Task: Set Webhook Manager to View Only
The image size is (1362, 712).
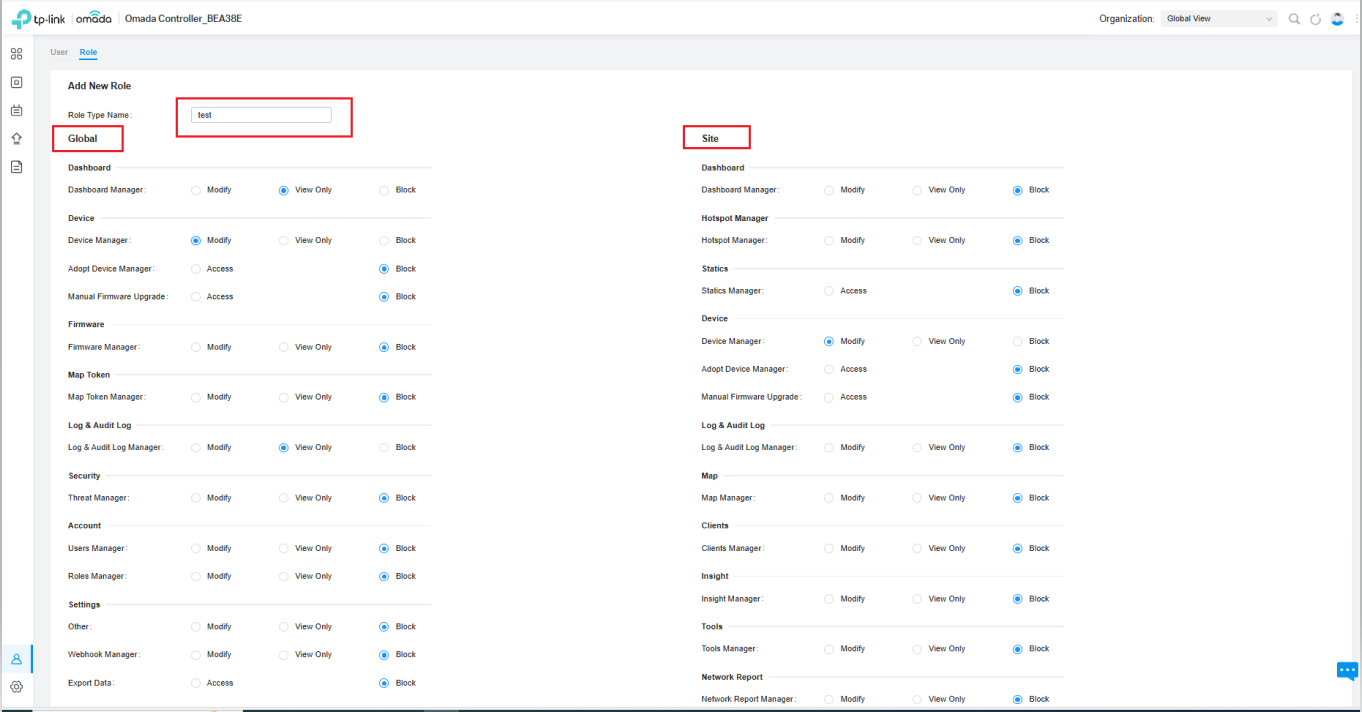Action: click(x=283, y=655)
